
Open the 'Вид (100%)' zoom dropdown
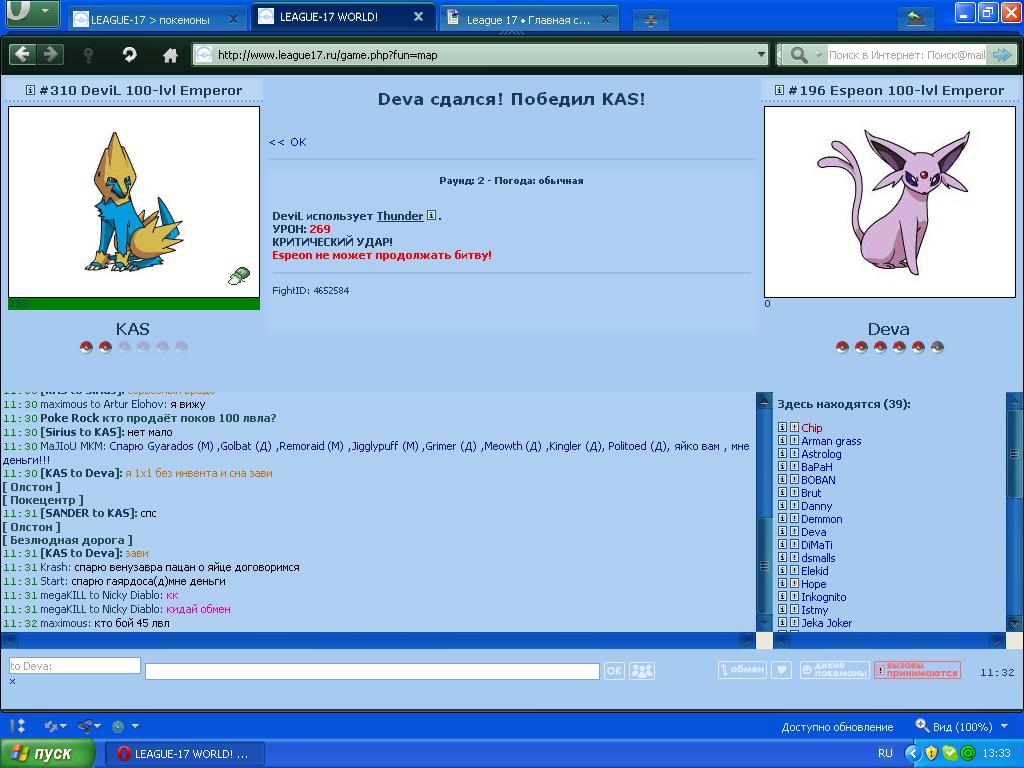click(962, 726)
